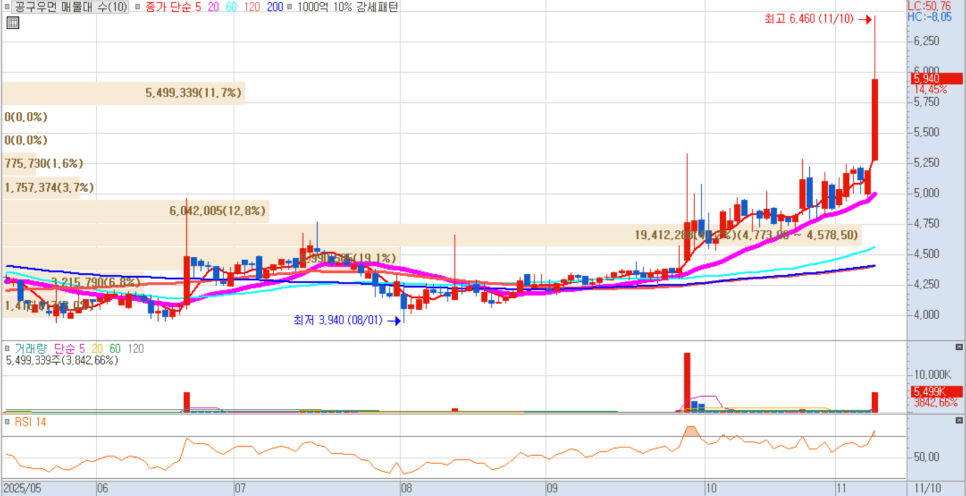The height and width of the screenshot is (496, 966).
Task: Select the 공구우먼 매물대 수(10) indicator label
Action: point(70,8)
